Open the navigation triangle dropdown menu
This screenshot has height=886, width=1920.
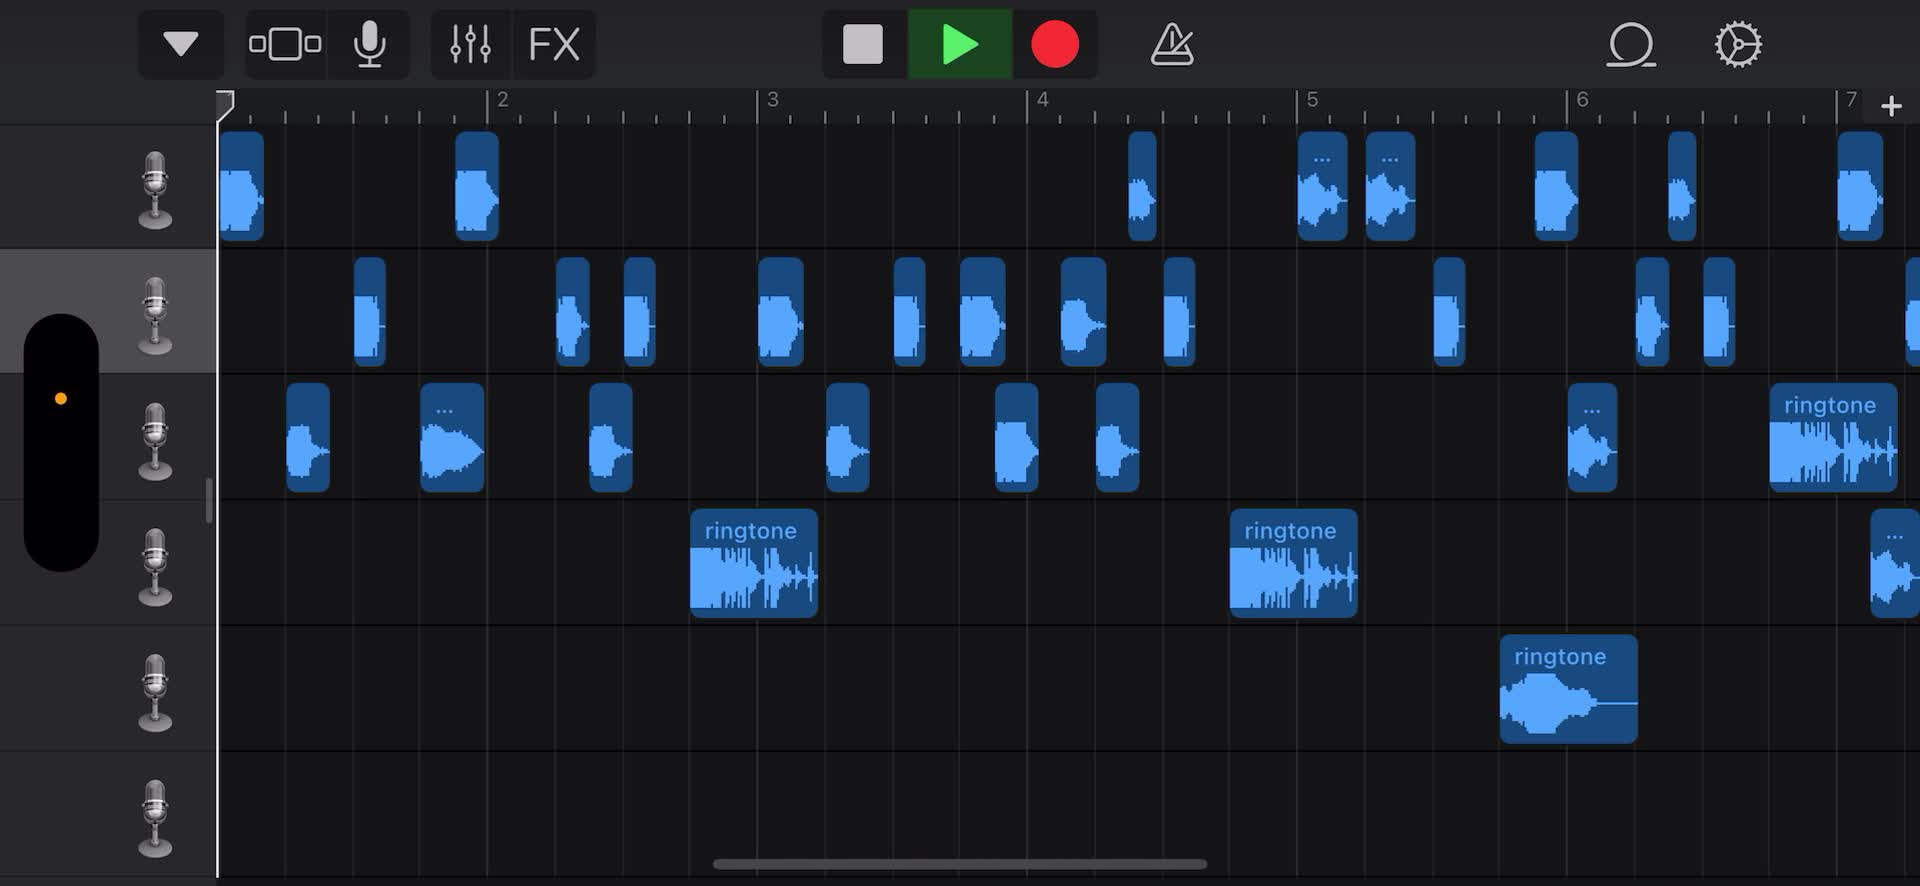181,44
